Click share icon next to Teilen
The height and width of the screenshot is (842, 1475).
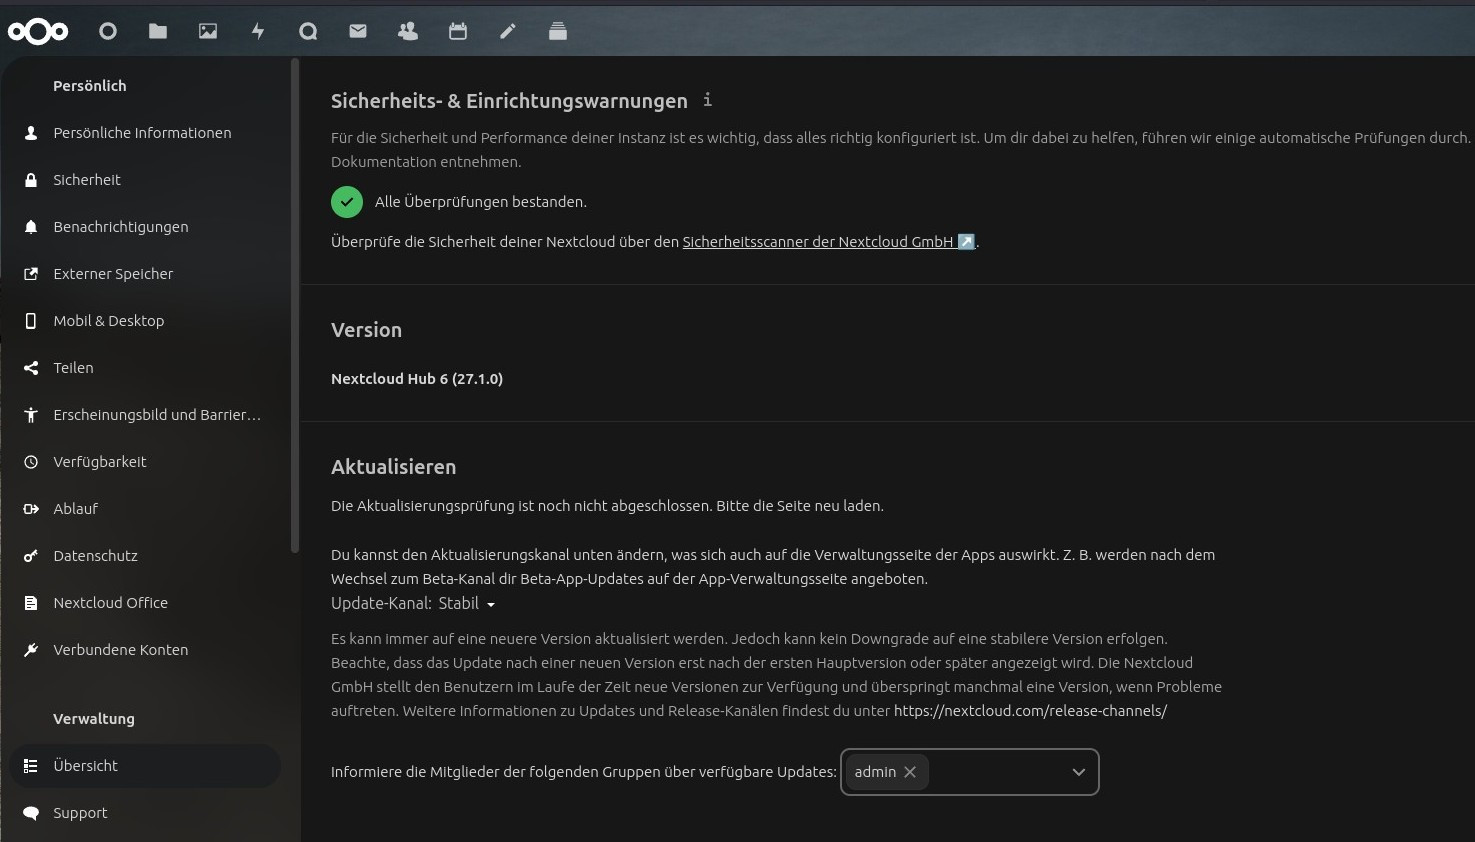click(x=31, y=368)
